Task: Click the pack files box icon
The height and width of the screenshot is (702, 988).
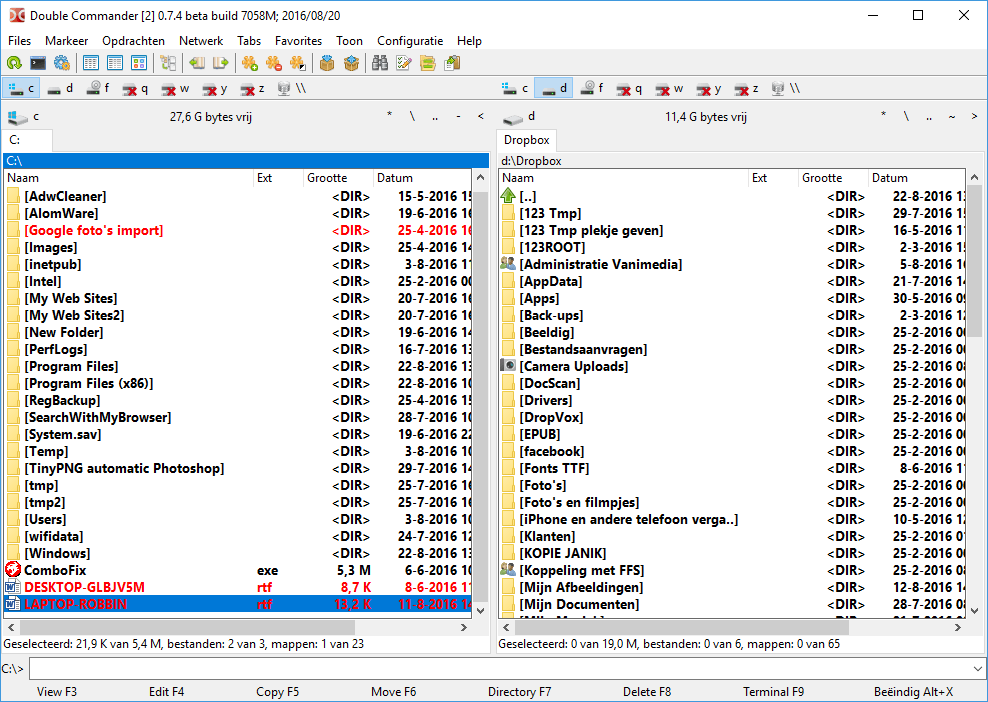Action: coord(326,63)
